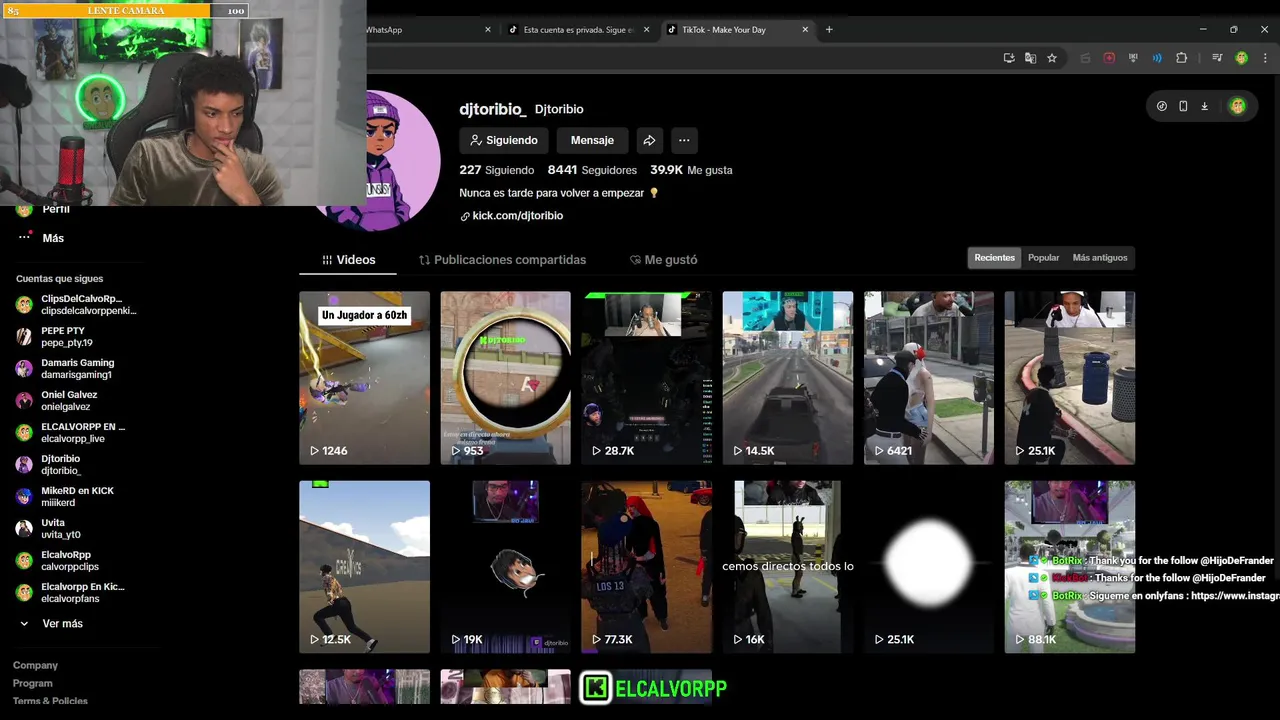This screenshot has width=1280, height=720.
Task: Click the Terms & Policies footer link
Action: pyautogui.click(x=50, y=701)
